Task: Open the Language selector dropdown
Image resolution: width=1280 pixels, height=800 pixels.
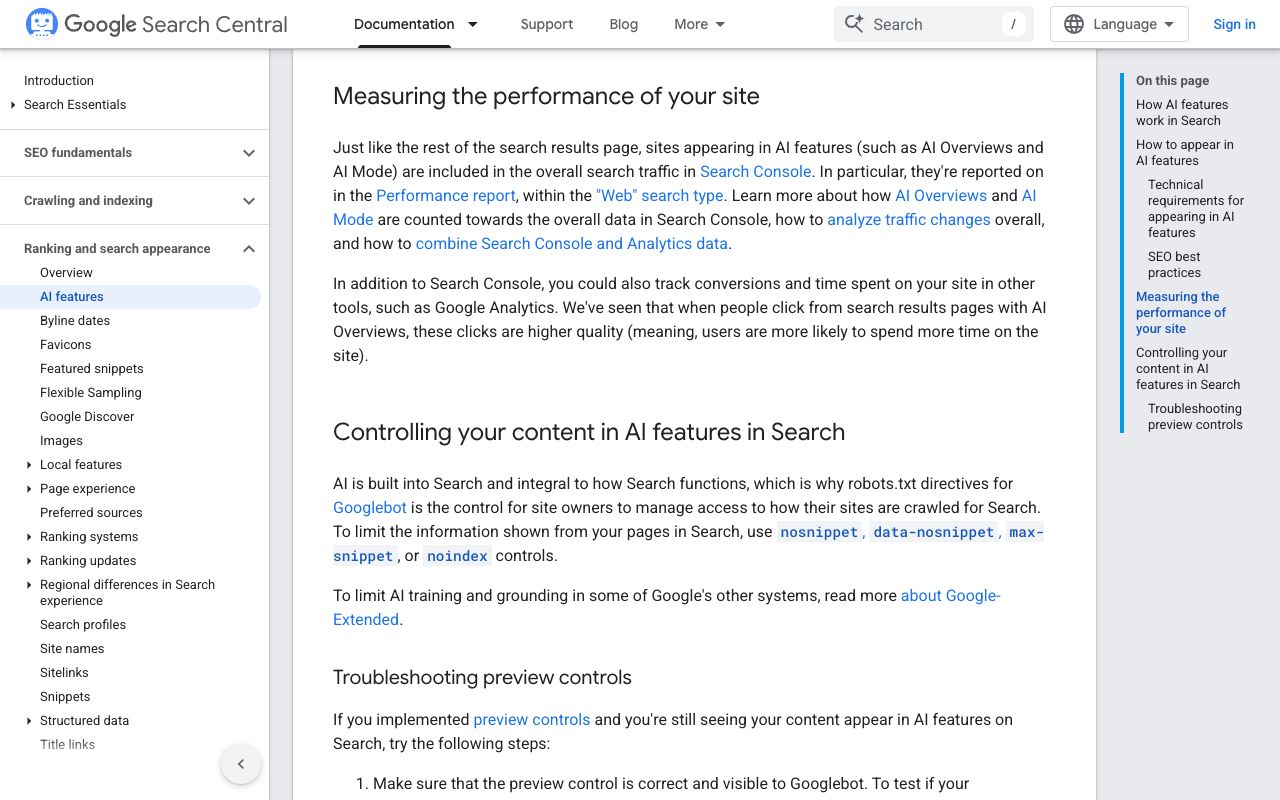Action: (1119, 24)
